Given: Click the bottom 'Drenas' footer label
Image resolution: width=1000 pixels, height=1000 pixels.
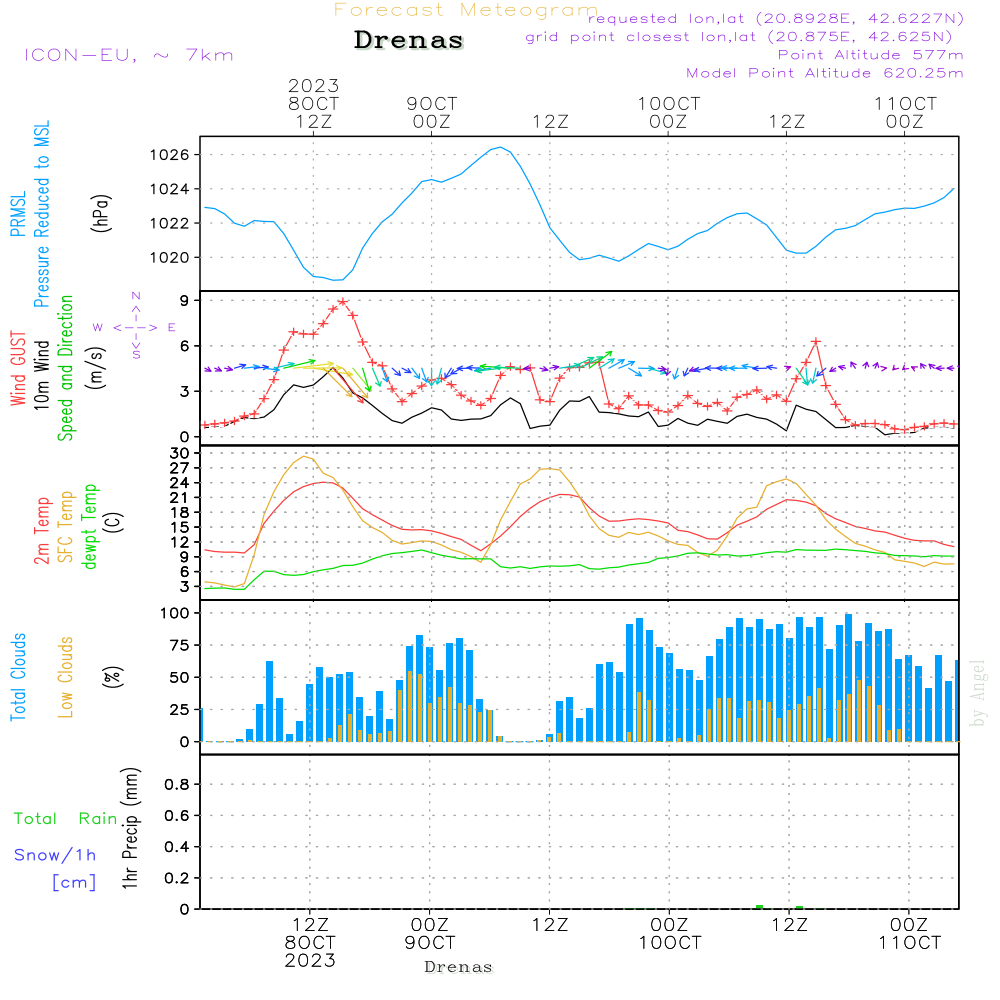Looking at the screenshot, I should pyautogui.click(x=458, y=967).
